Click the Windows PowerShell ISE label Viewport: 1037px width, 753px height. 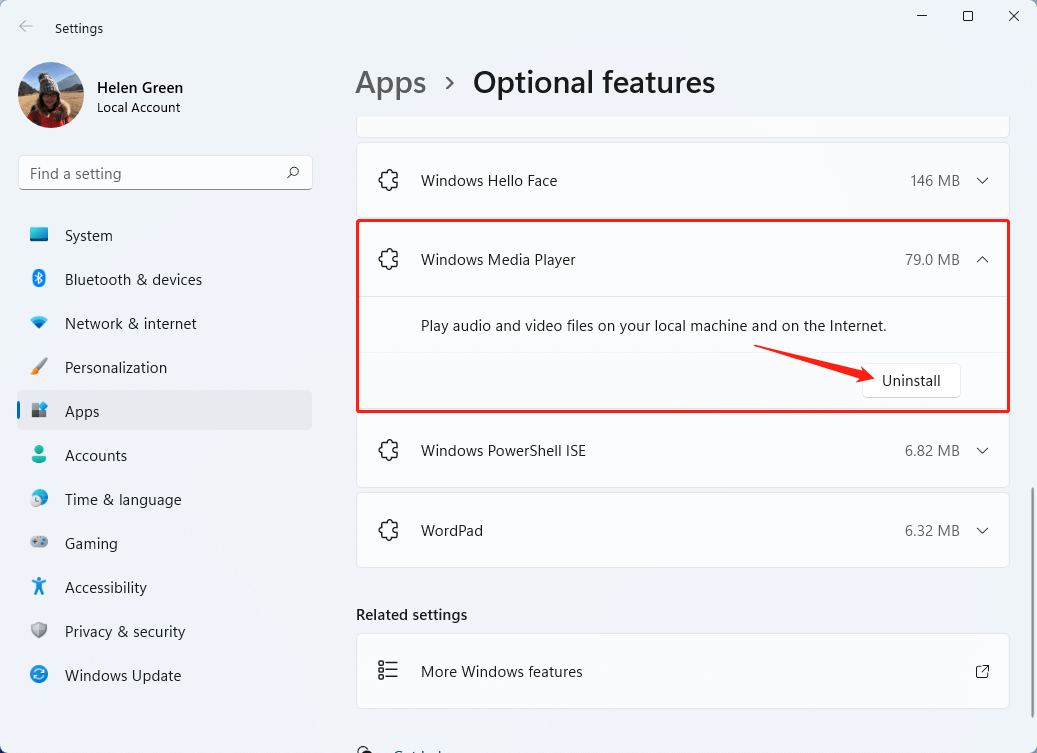click(503, 451)
